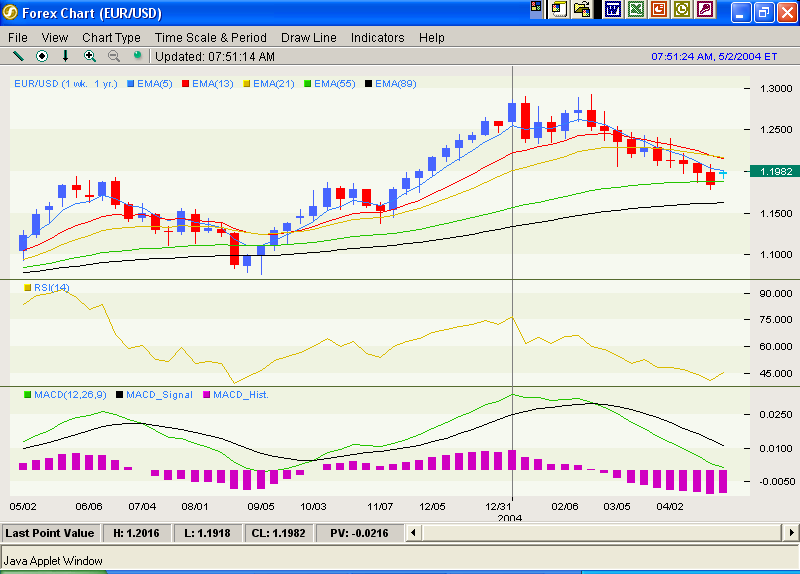Zoom in on the chart
Image resolution: width=800 pixels, height=574 pixels.
(x=90, y=56)
